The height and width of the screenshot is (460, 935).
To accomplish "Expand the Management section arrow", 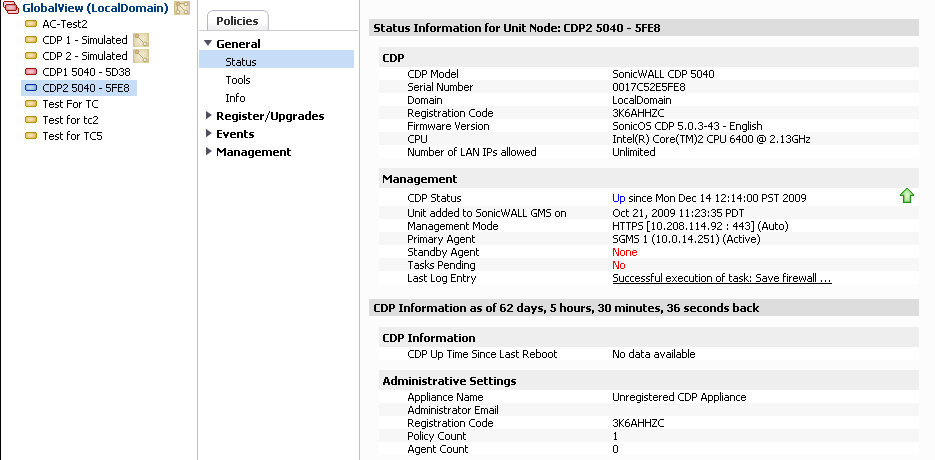I will pos(208,151).
